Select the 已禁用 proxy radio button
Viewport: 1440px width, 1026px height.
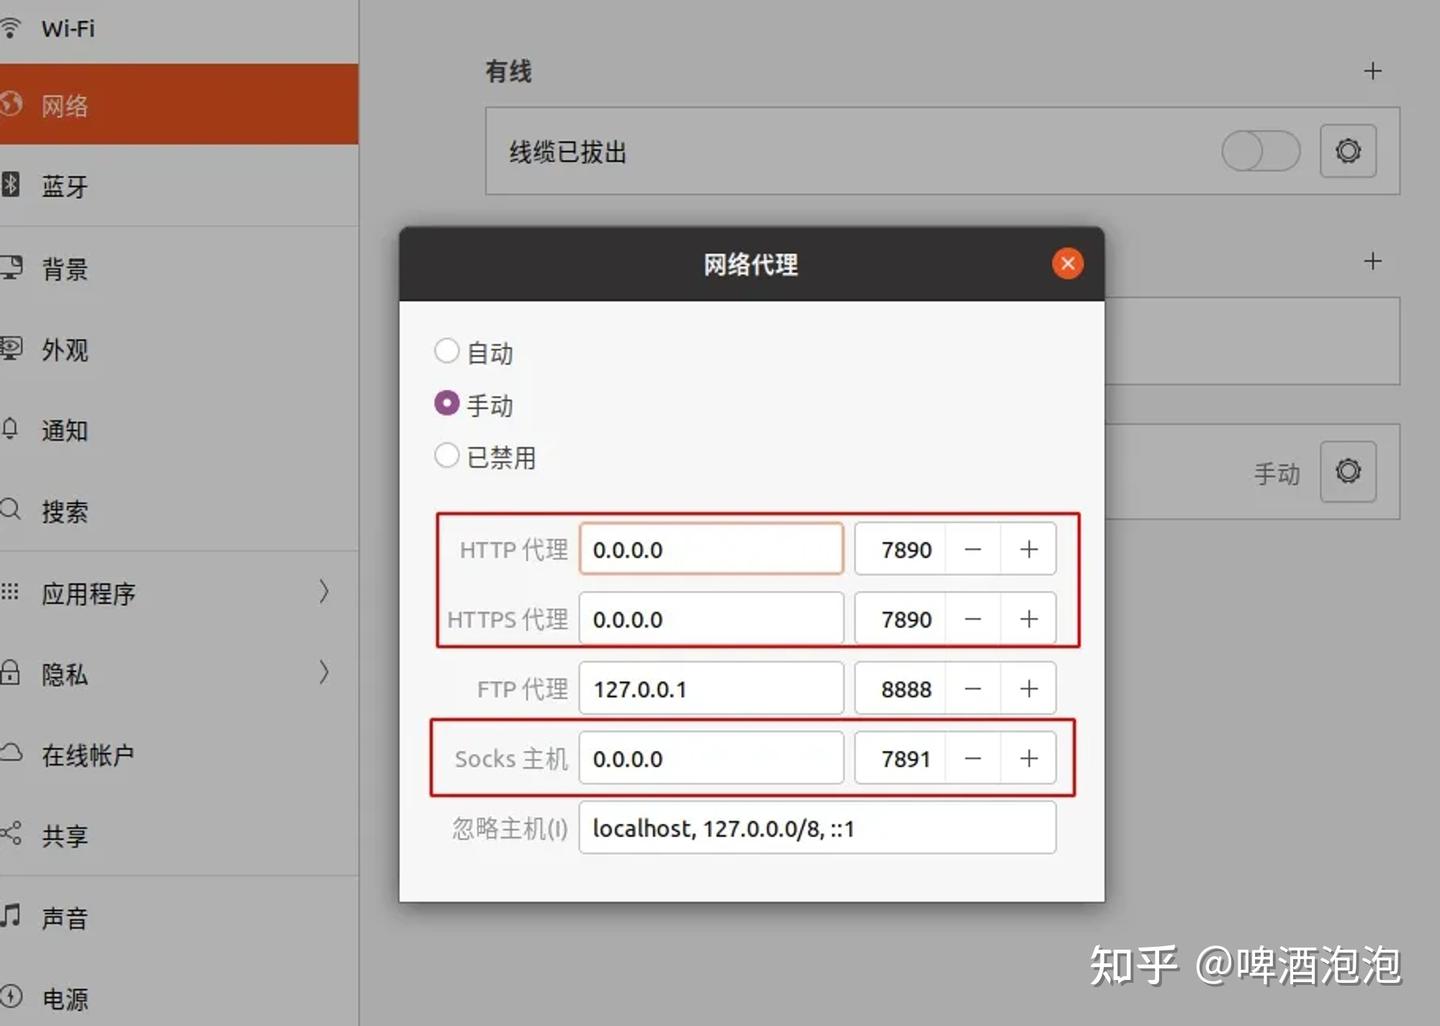click(447, 455)
